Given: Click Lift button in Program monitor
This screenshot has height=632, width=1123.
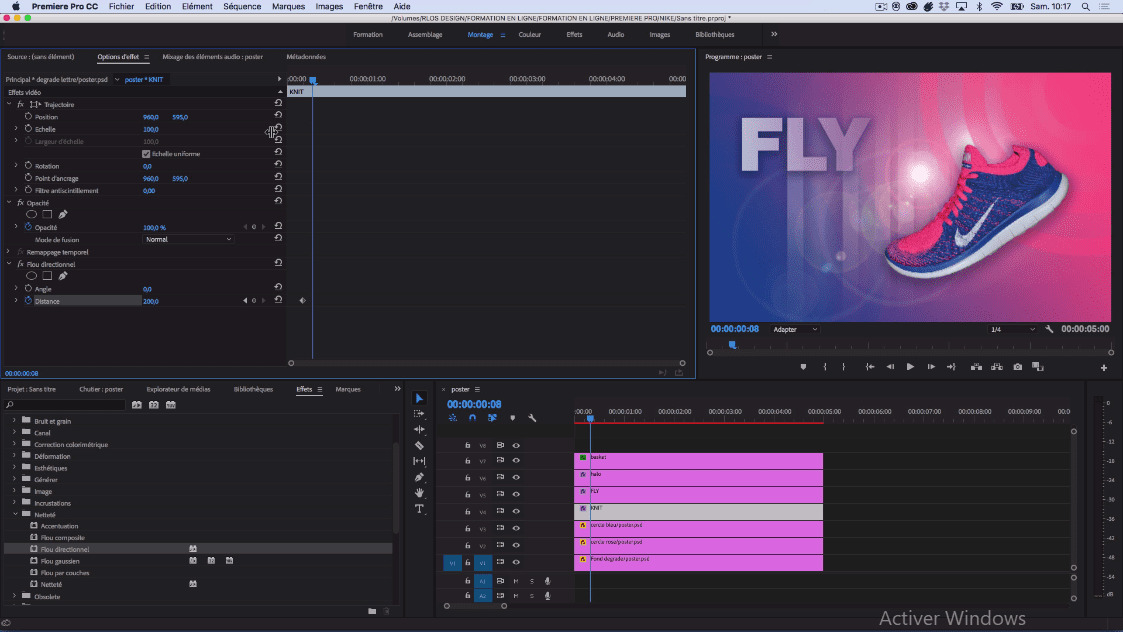Looking at the screenshot, I should (976, 367).
